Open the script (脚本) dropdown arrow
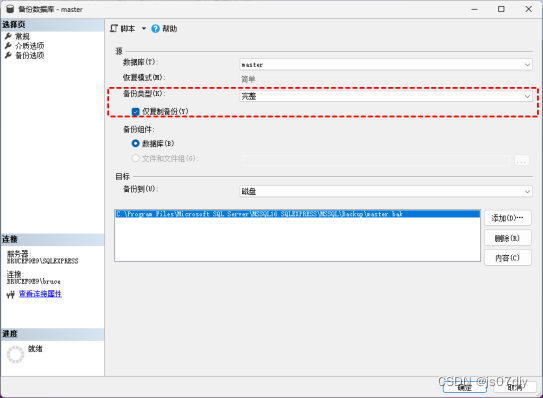Image resolution: width=543 pixels, height=398 pixels. click(x=144, y=28)
